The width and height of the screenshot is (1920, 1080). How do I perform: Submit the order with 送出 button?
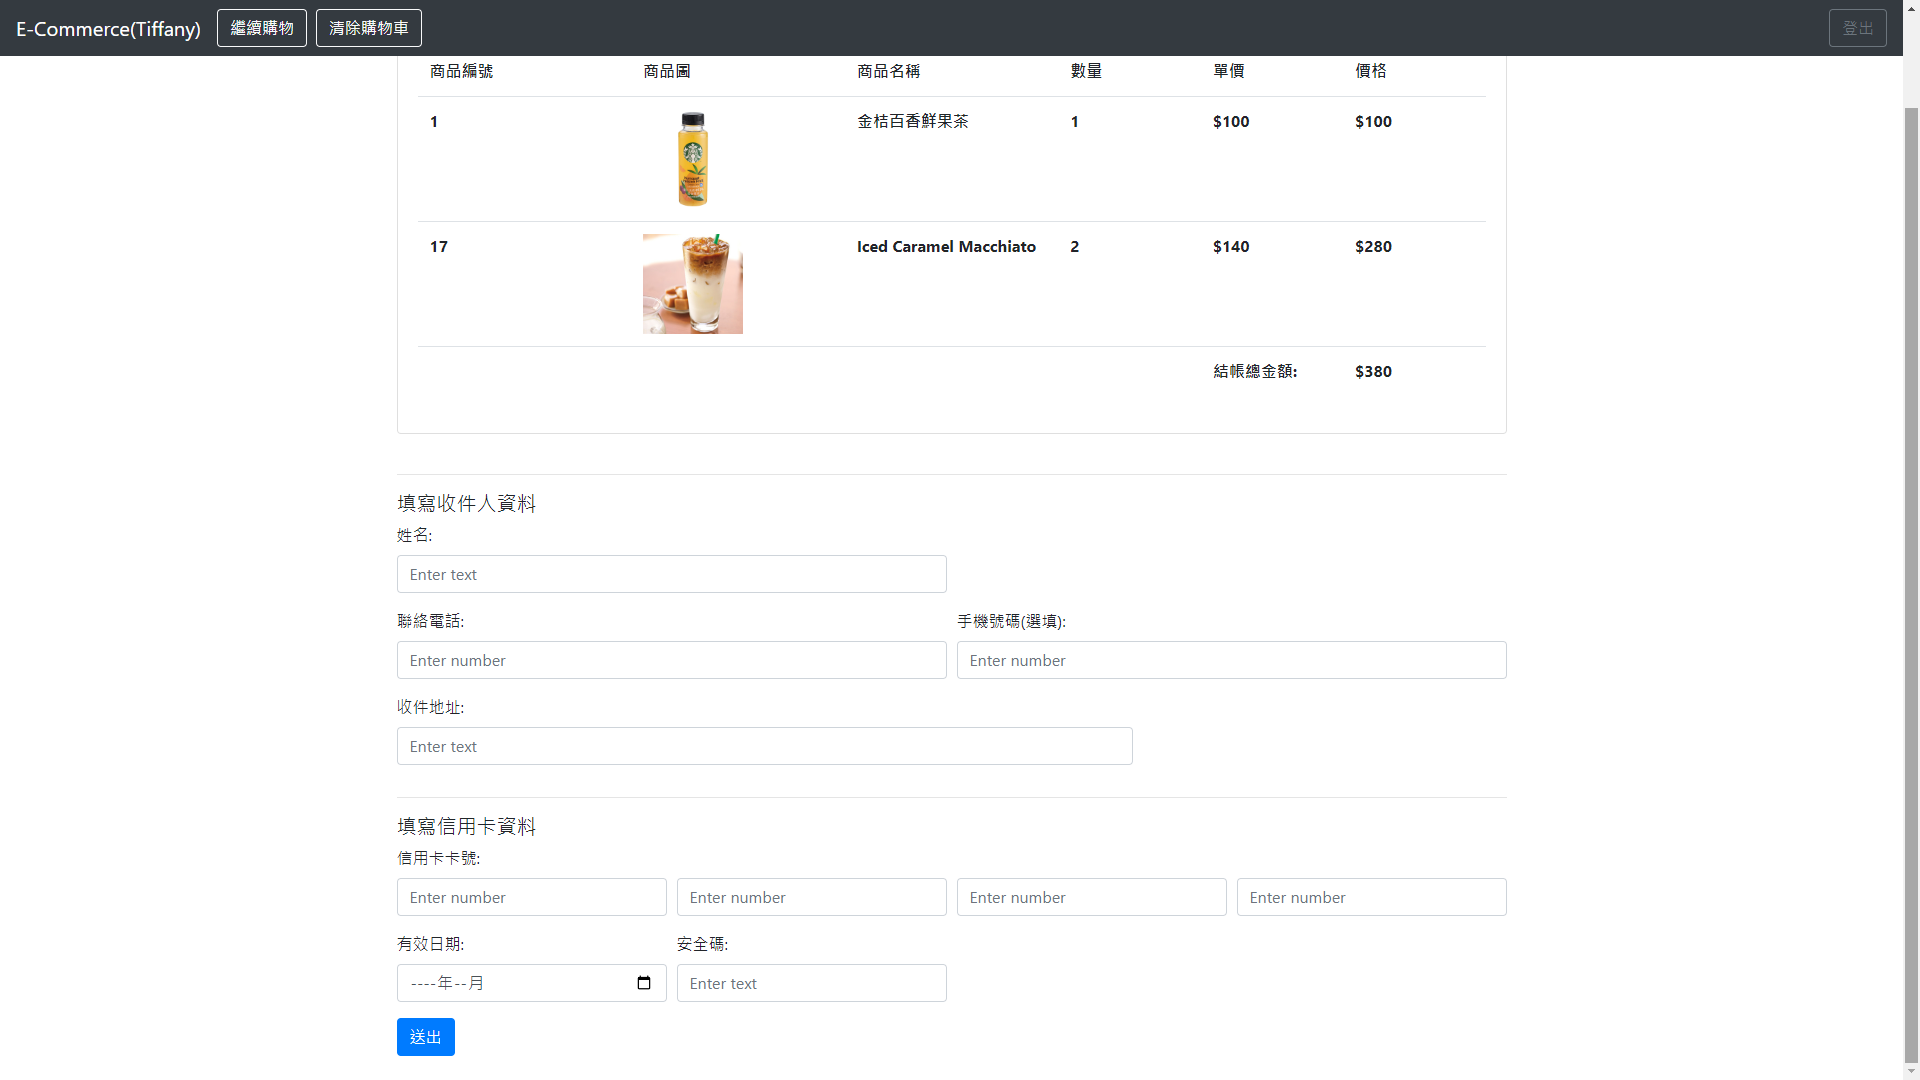(x=425, y=1037)
